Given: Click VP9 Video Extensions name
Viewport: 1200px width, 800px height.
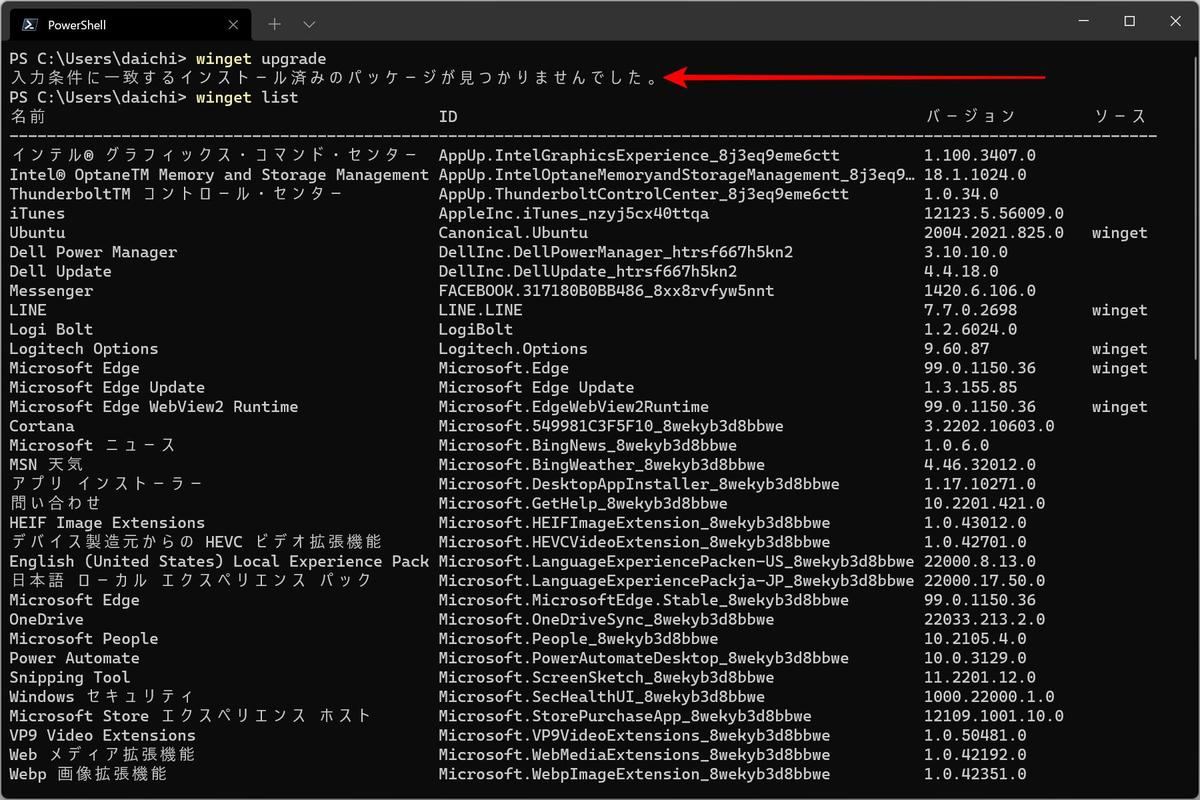Looking at the screenshot, I should point(102,736).
